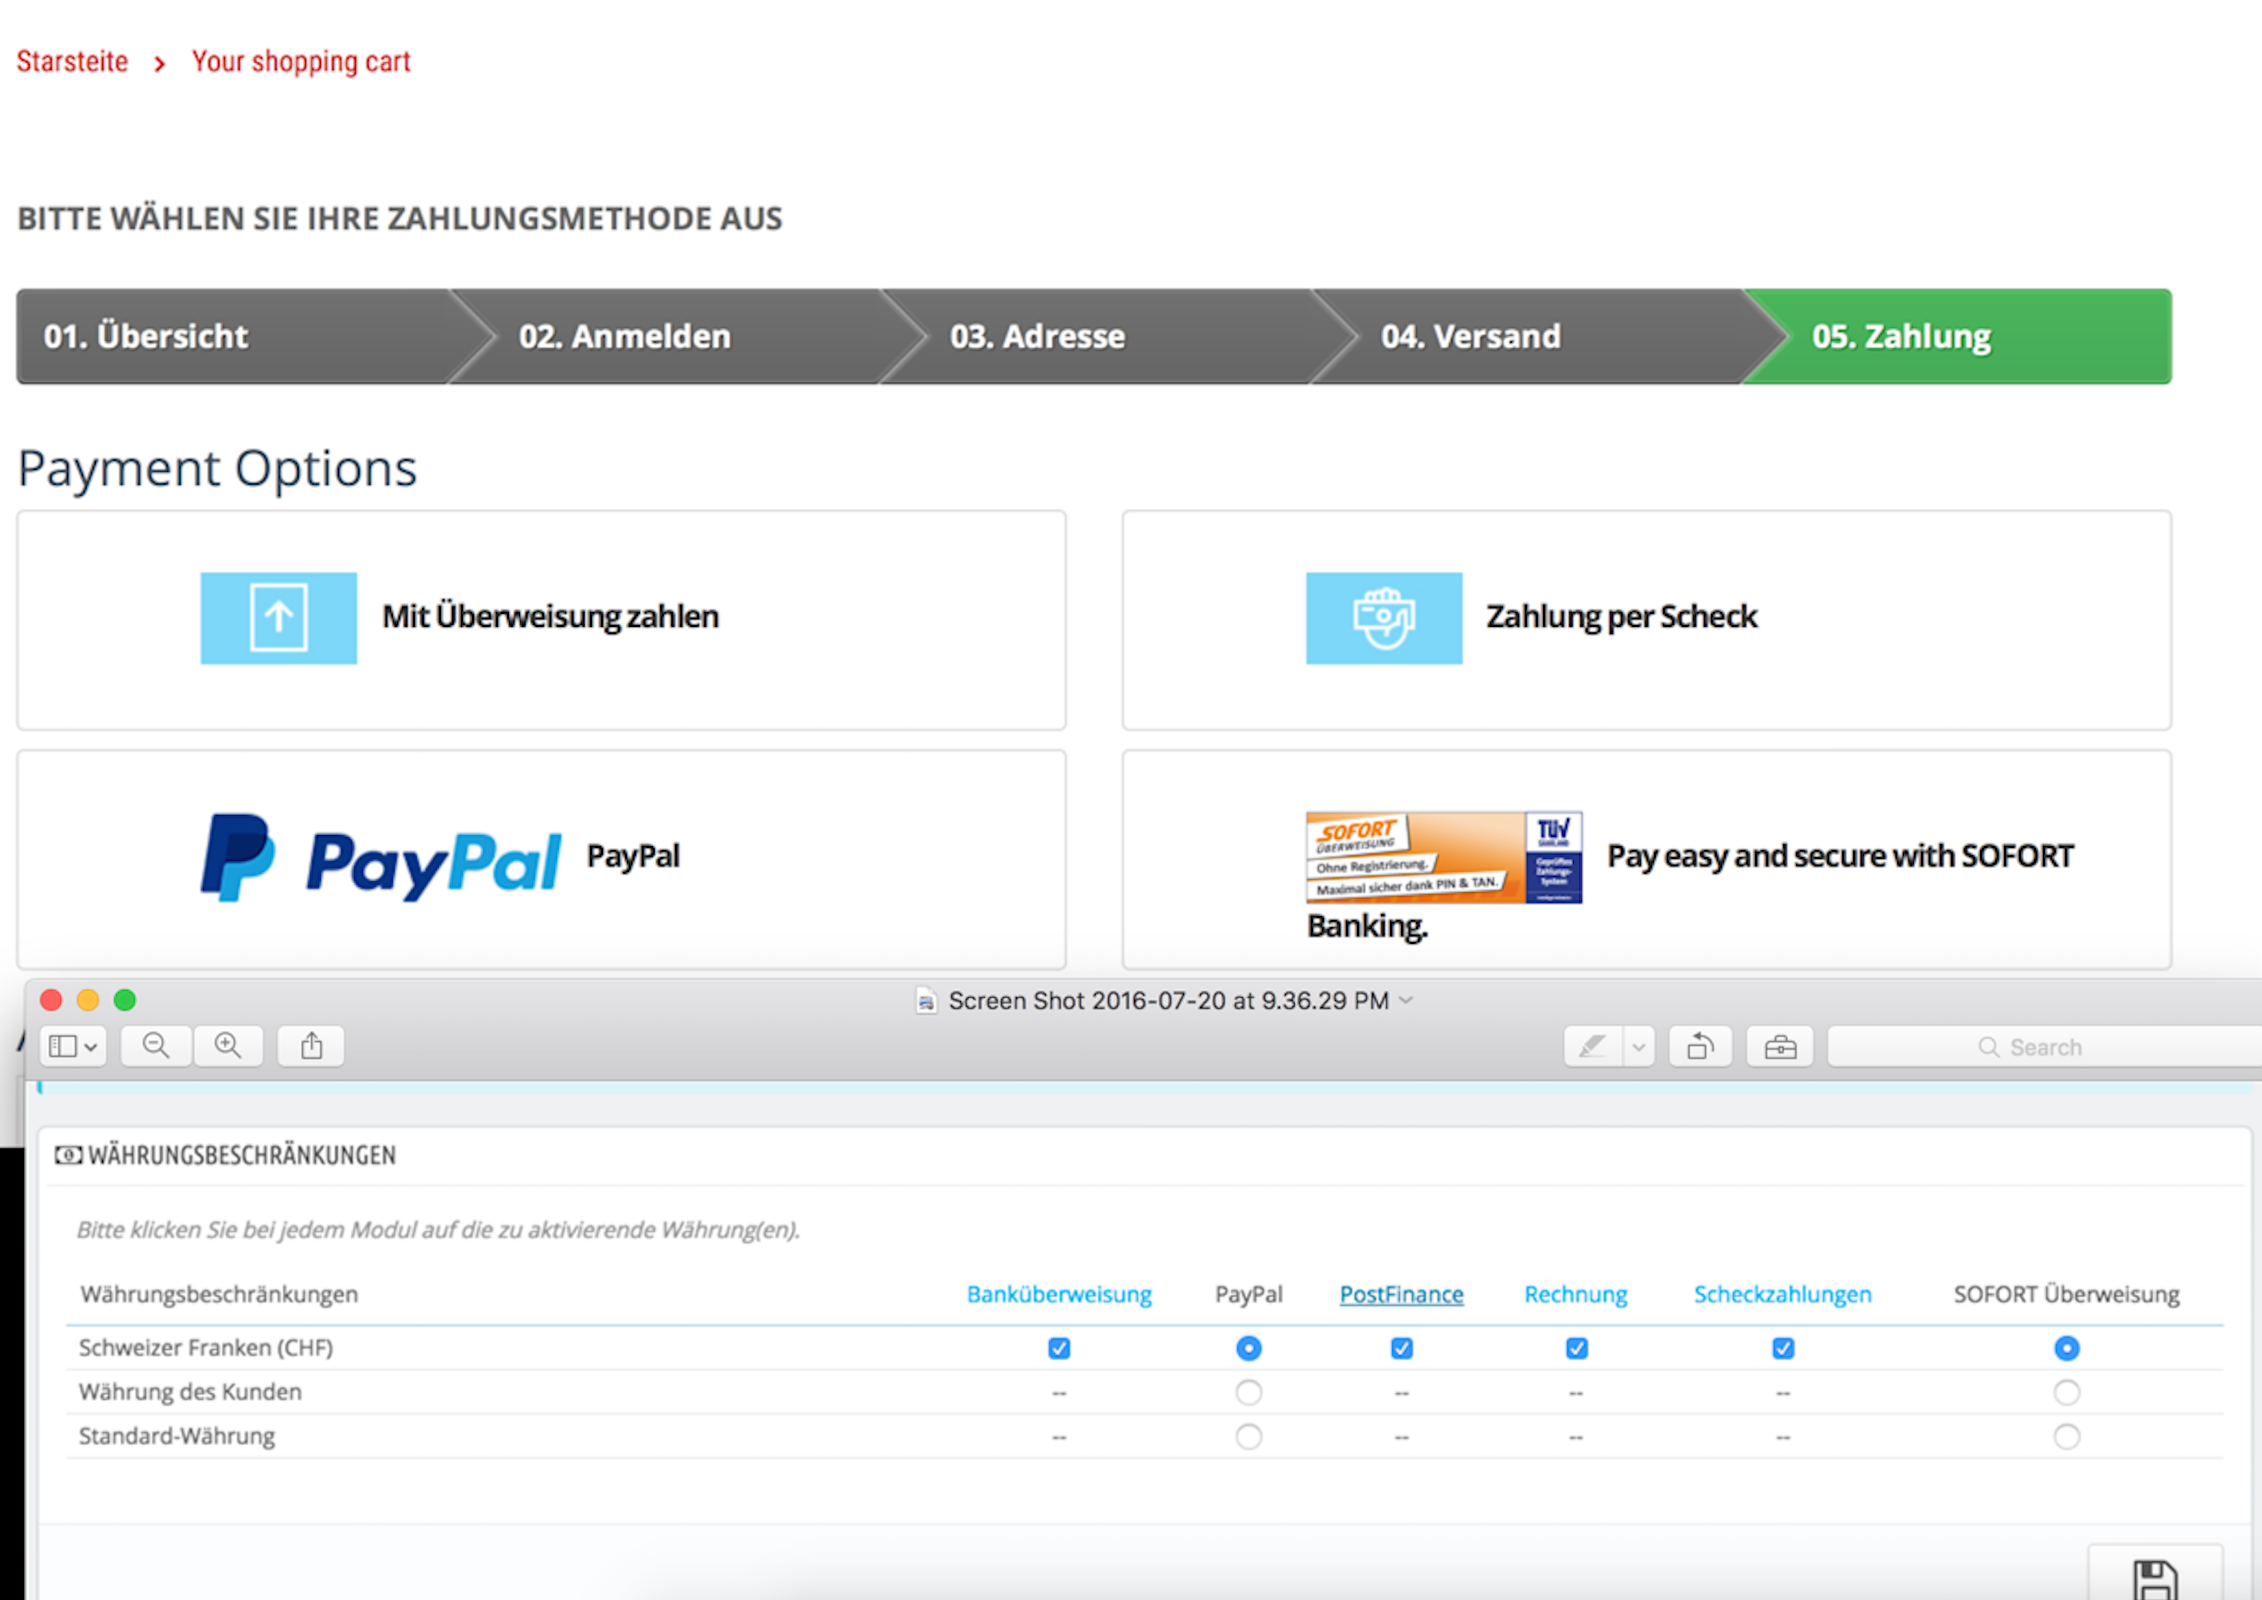Select PayPal radio for Währung des Kunden
Image resolution: width=2262 pixels, height=1600 pixels.
[1248, 1392]
